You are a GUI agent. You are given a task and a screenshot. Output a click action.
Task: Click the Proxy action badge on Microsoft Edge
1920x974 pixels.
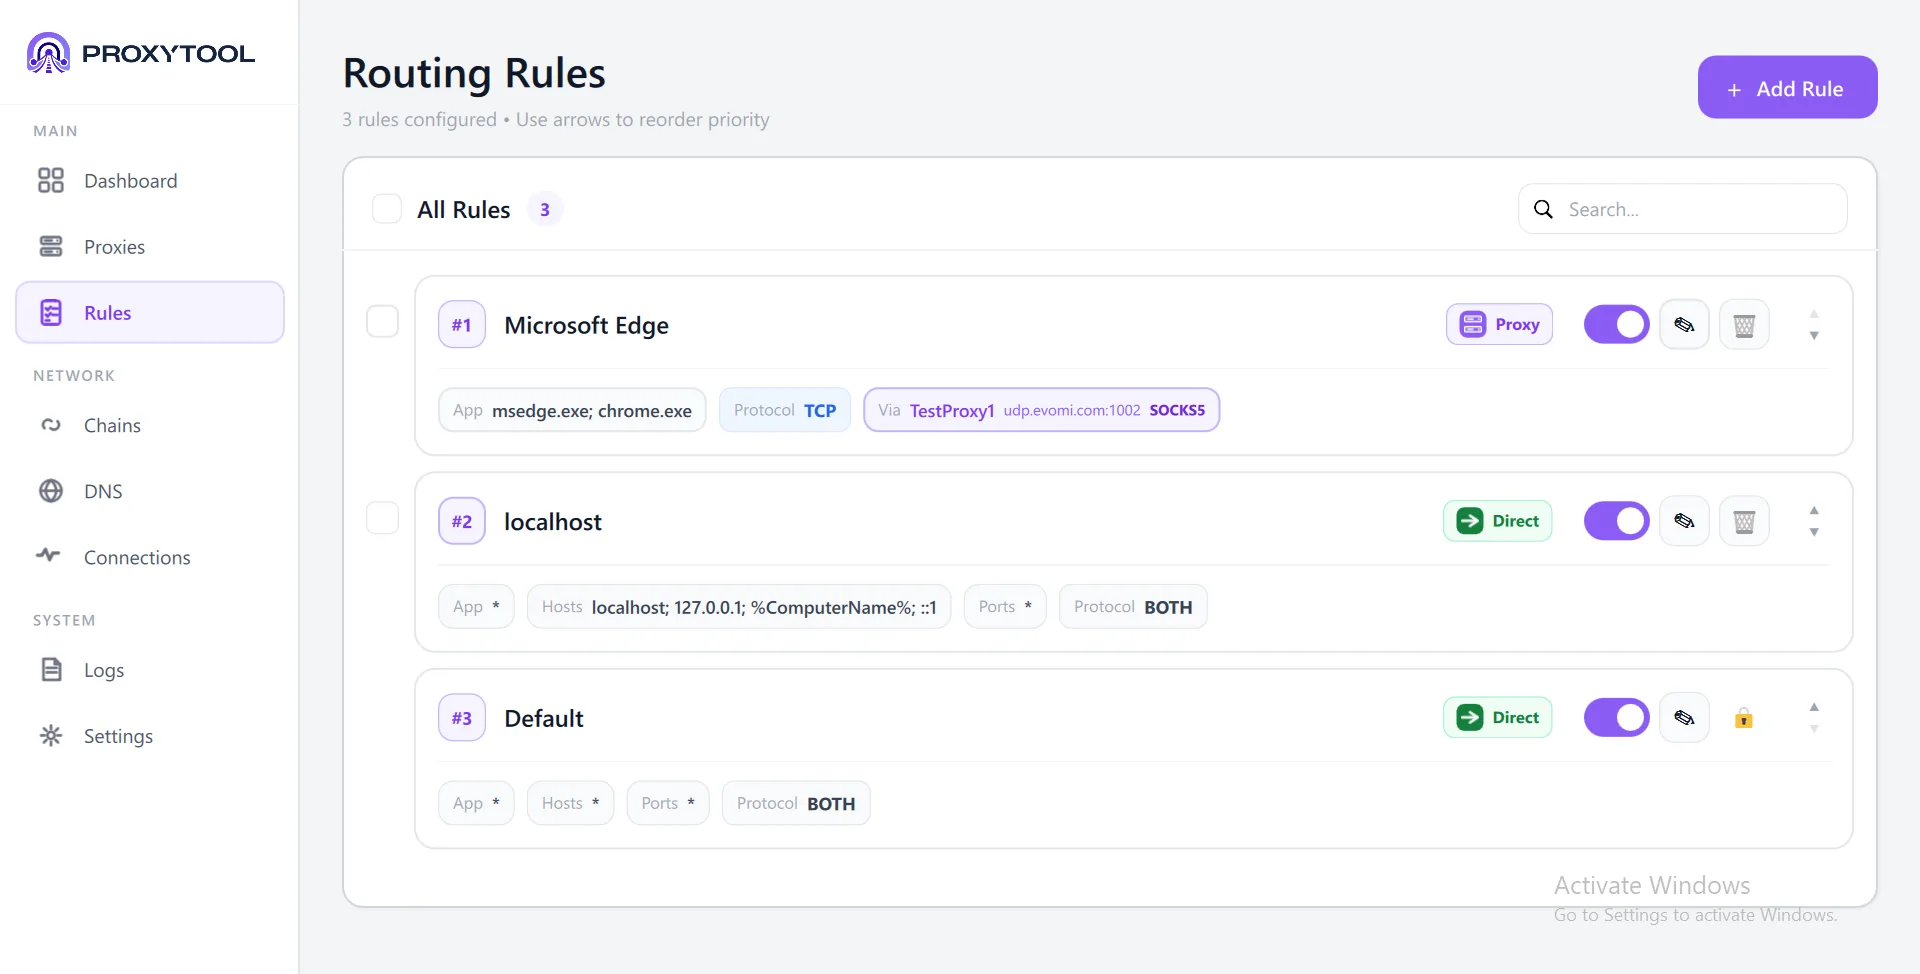[x=1499, y=324]
